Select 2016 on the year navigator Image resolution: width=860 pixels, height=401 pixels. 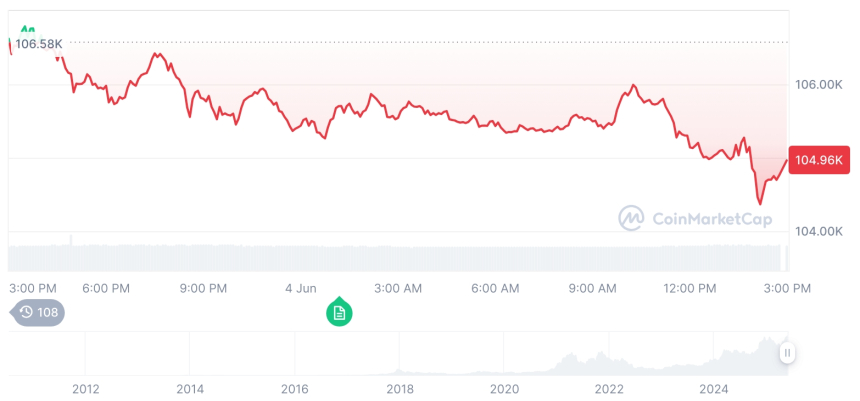(x=295, y=389)
